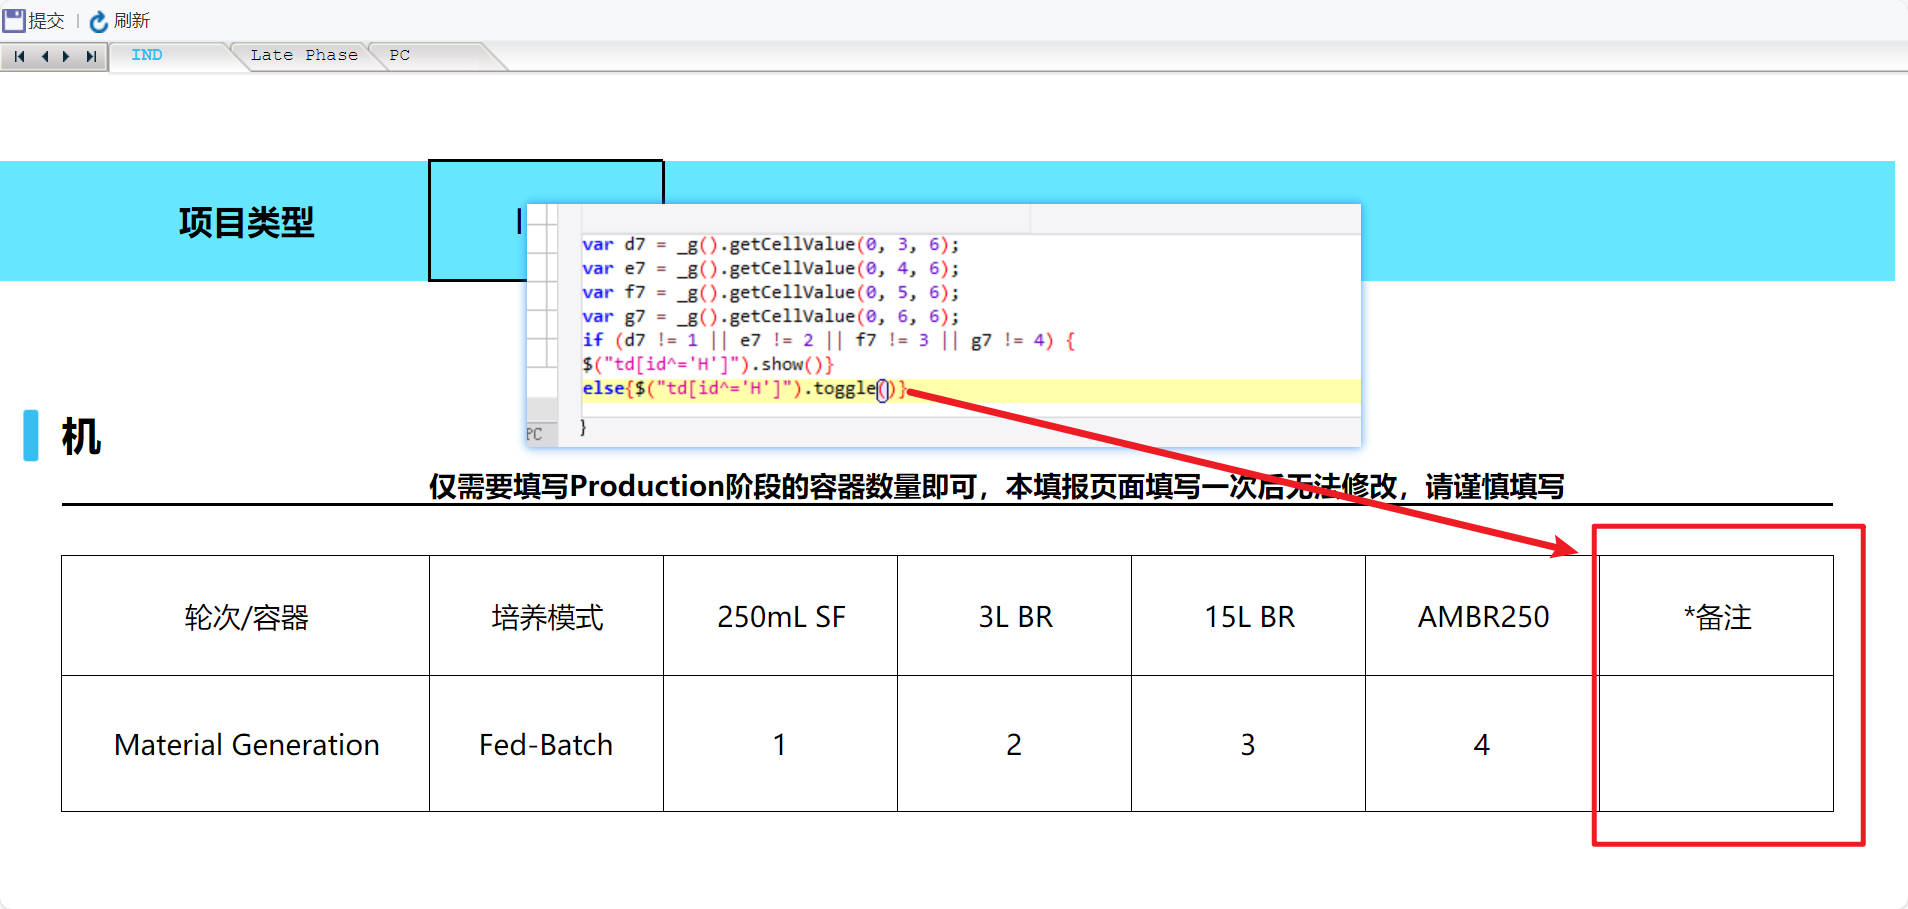1908x909 pixels.
Task: Jump to first sheet tab arrow
Action: (x=19, y=56)
